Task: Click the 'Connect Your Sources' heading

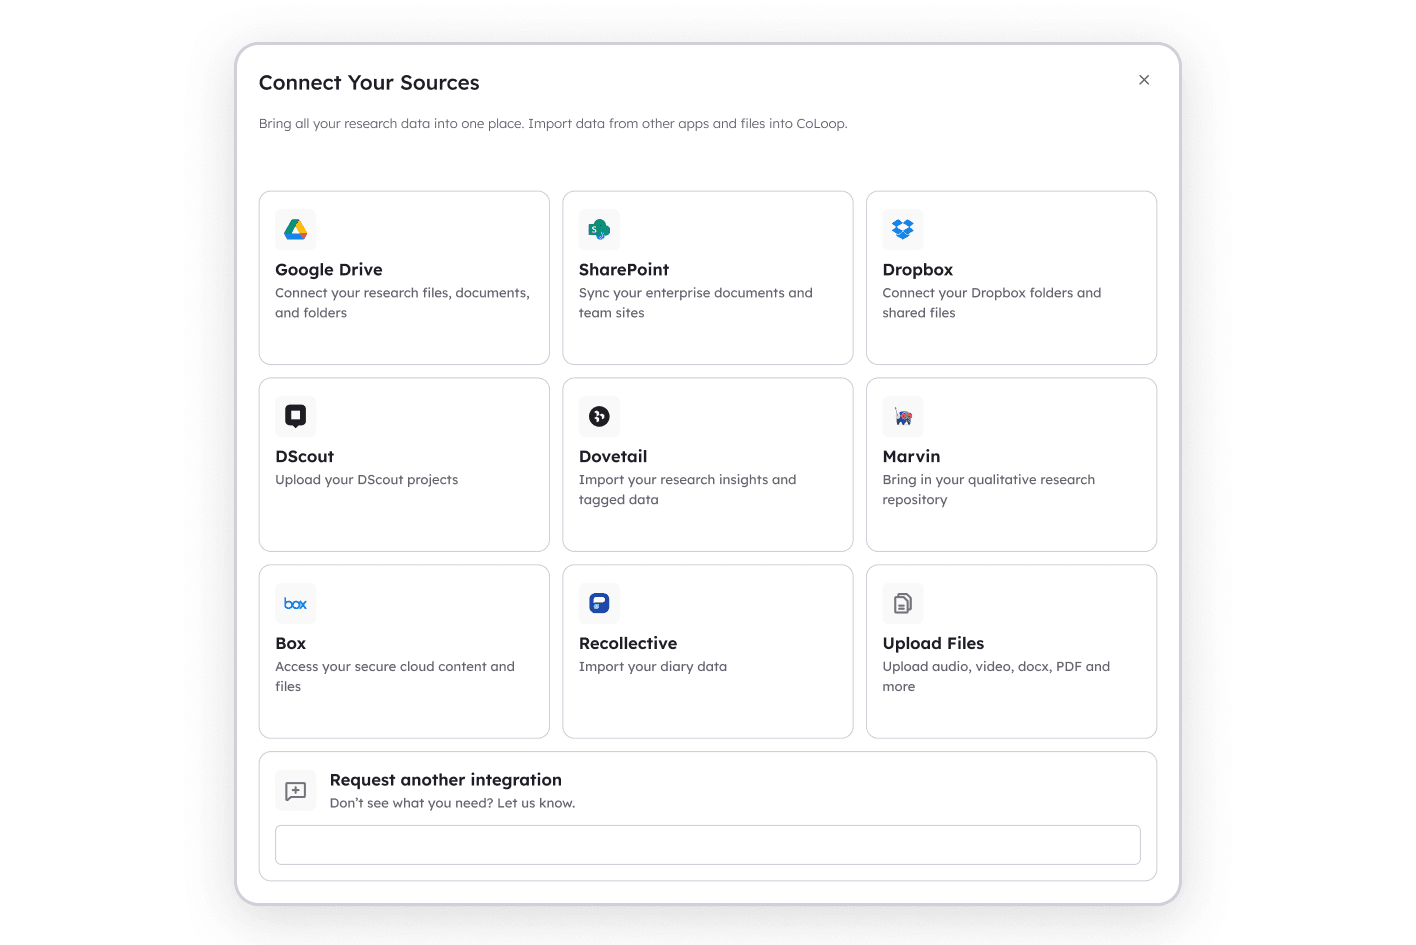Action: (369, 83)
